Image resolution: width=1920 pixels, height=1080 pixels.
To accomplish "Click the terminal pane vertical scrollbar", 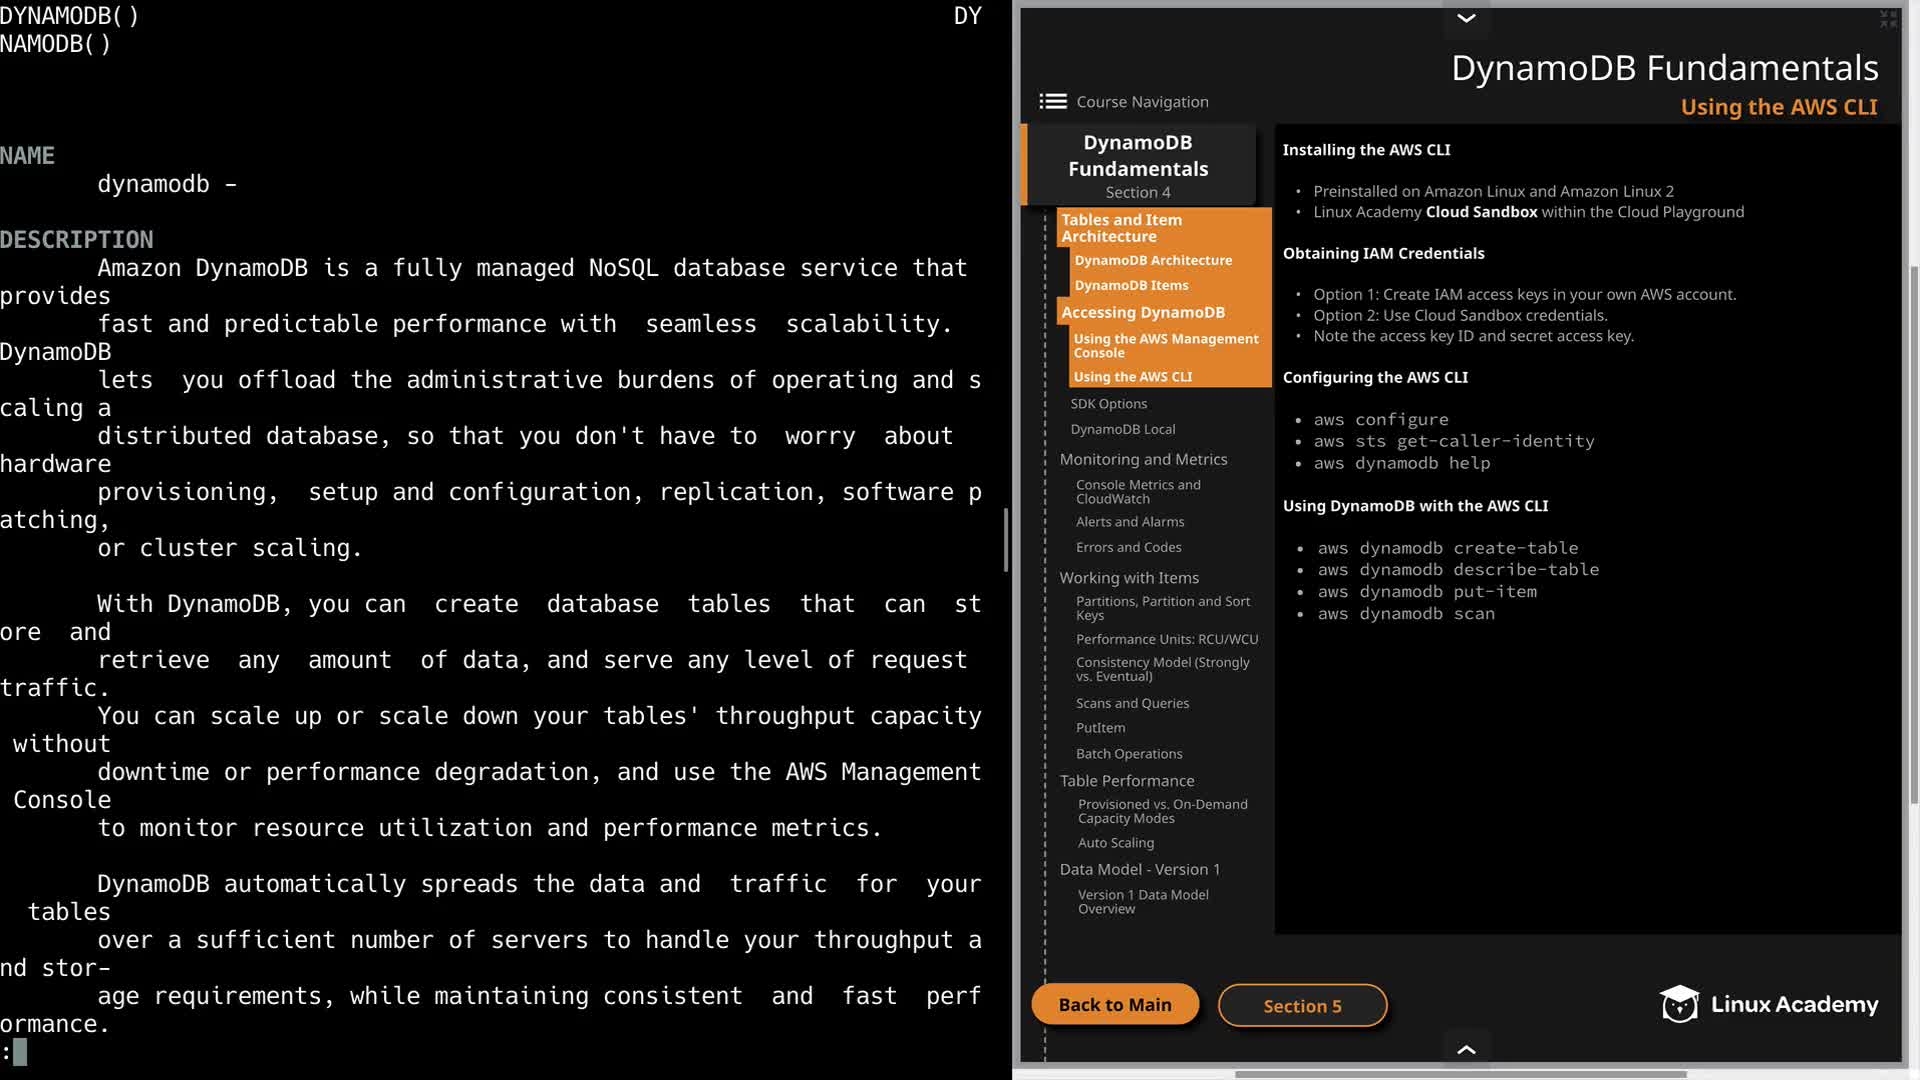I will pos(1006,540).
